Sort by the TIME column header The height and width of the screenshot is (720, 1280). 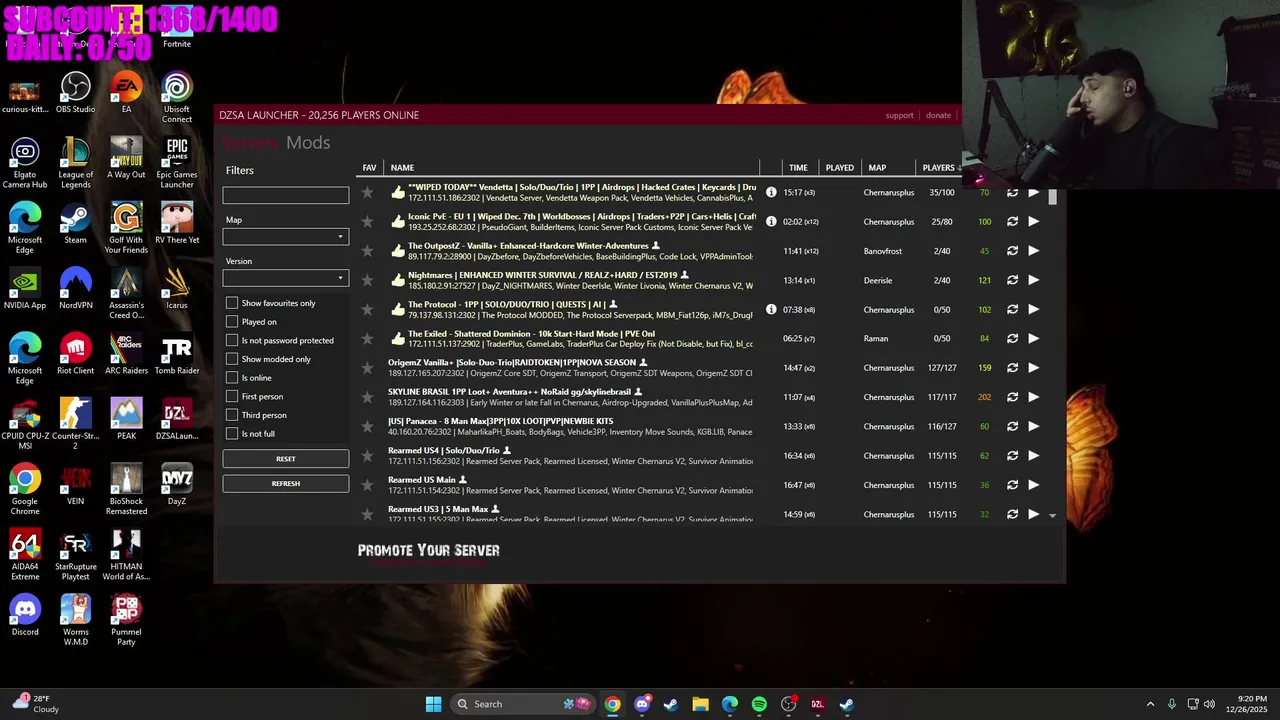point(798,168)
